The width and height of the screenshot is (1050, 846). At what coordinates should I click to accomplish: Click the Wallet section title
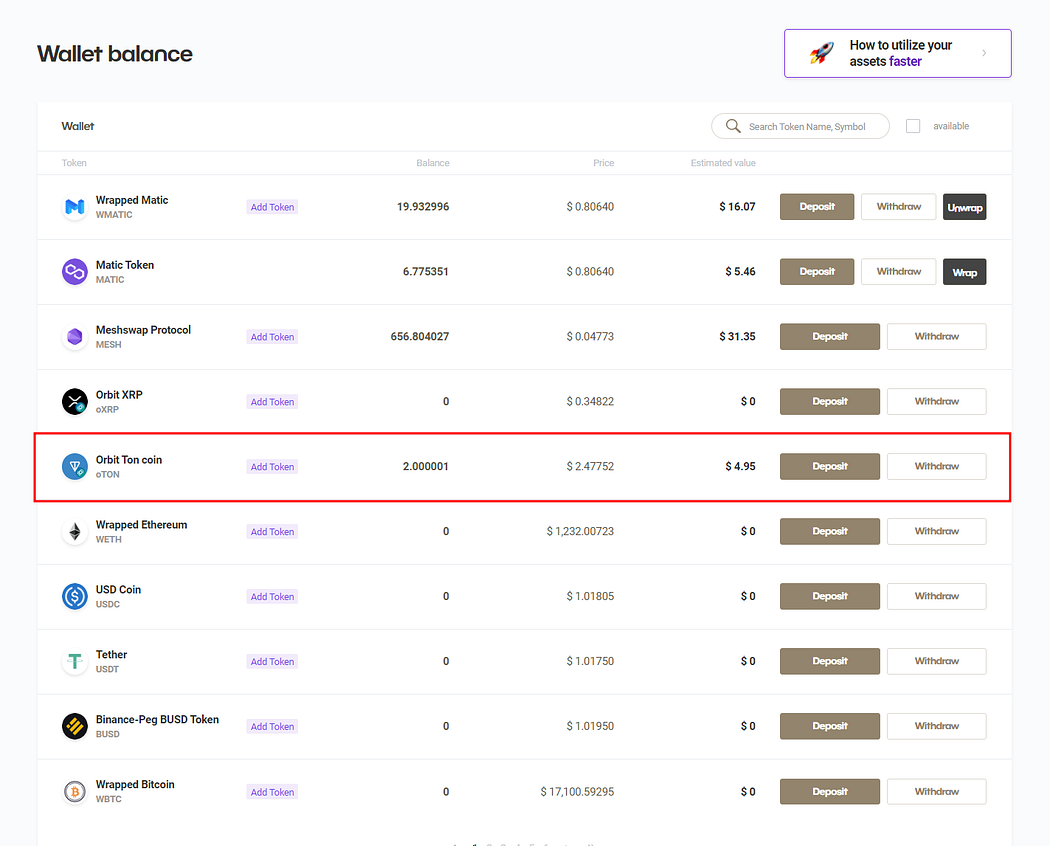(x=78, y=126)
